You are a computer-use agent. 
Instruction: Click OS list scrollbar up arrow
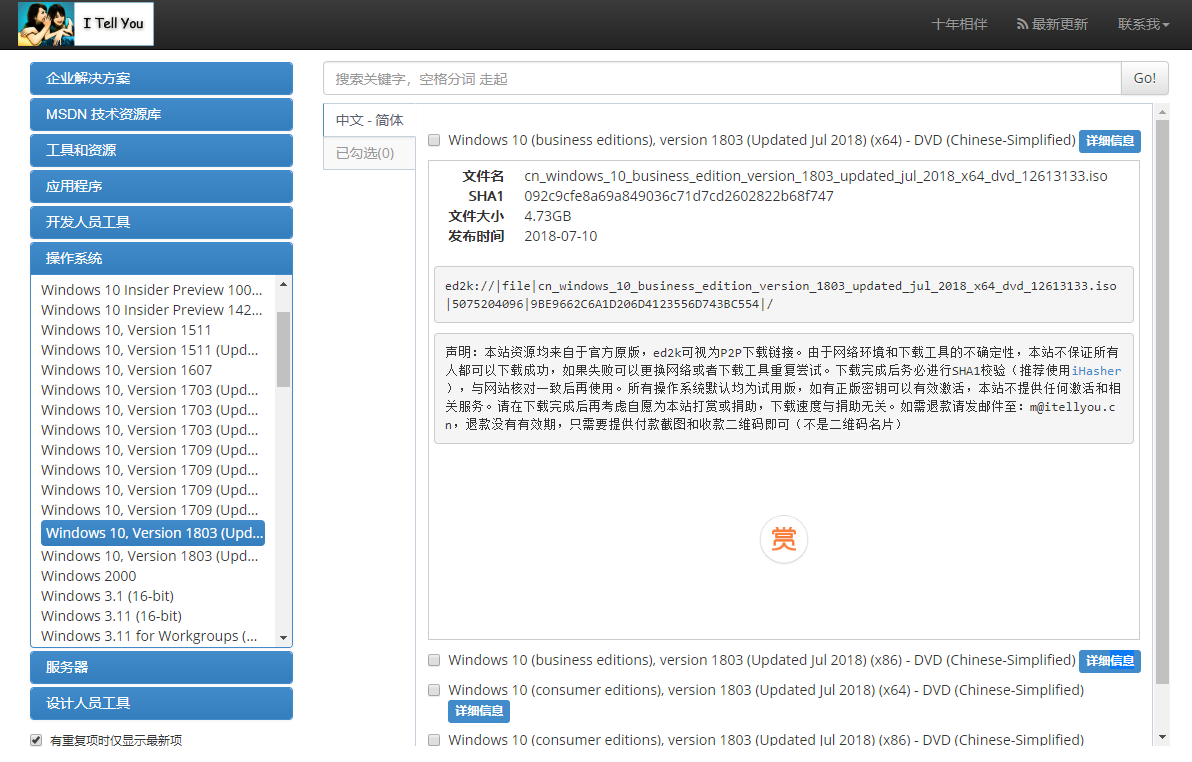click(x=284, y=284)
